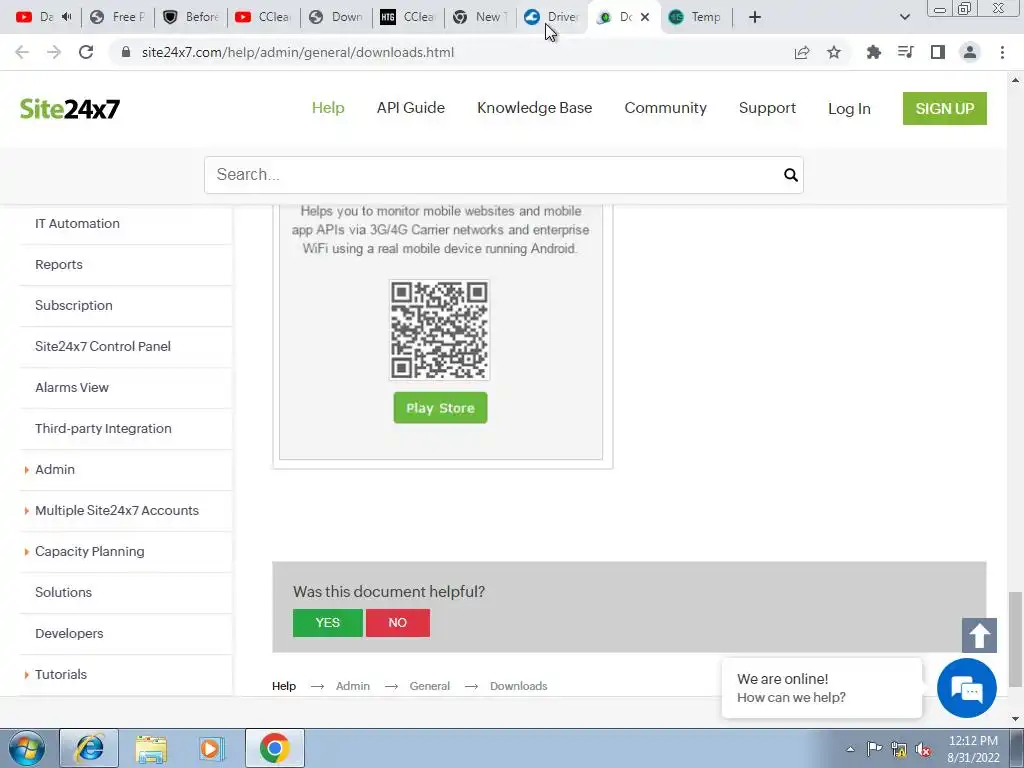This screenshot has width=1024, height=768.
Task: Click the scroll-to-top arrow button
Action: point(979,635)
